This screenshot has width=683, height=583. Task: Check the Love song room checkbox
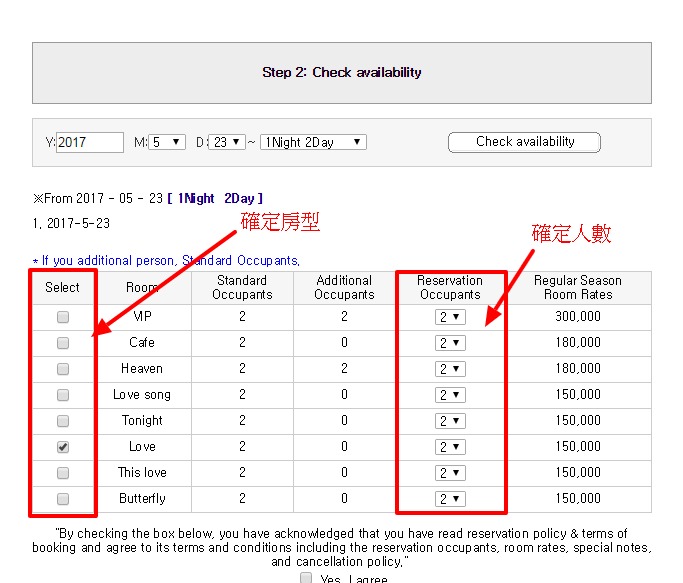[63, 395]
